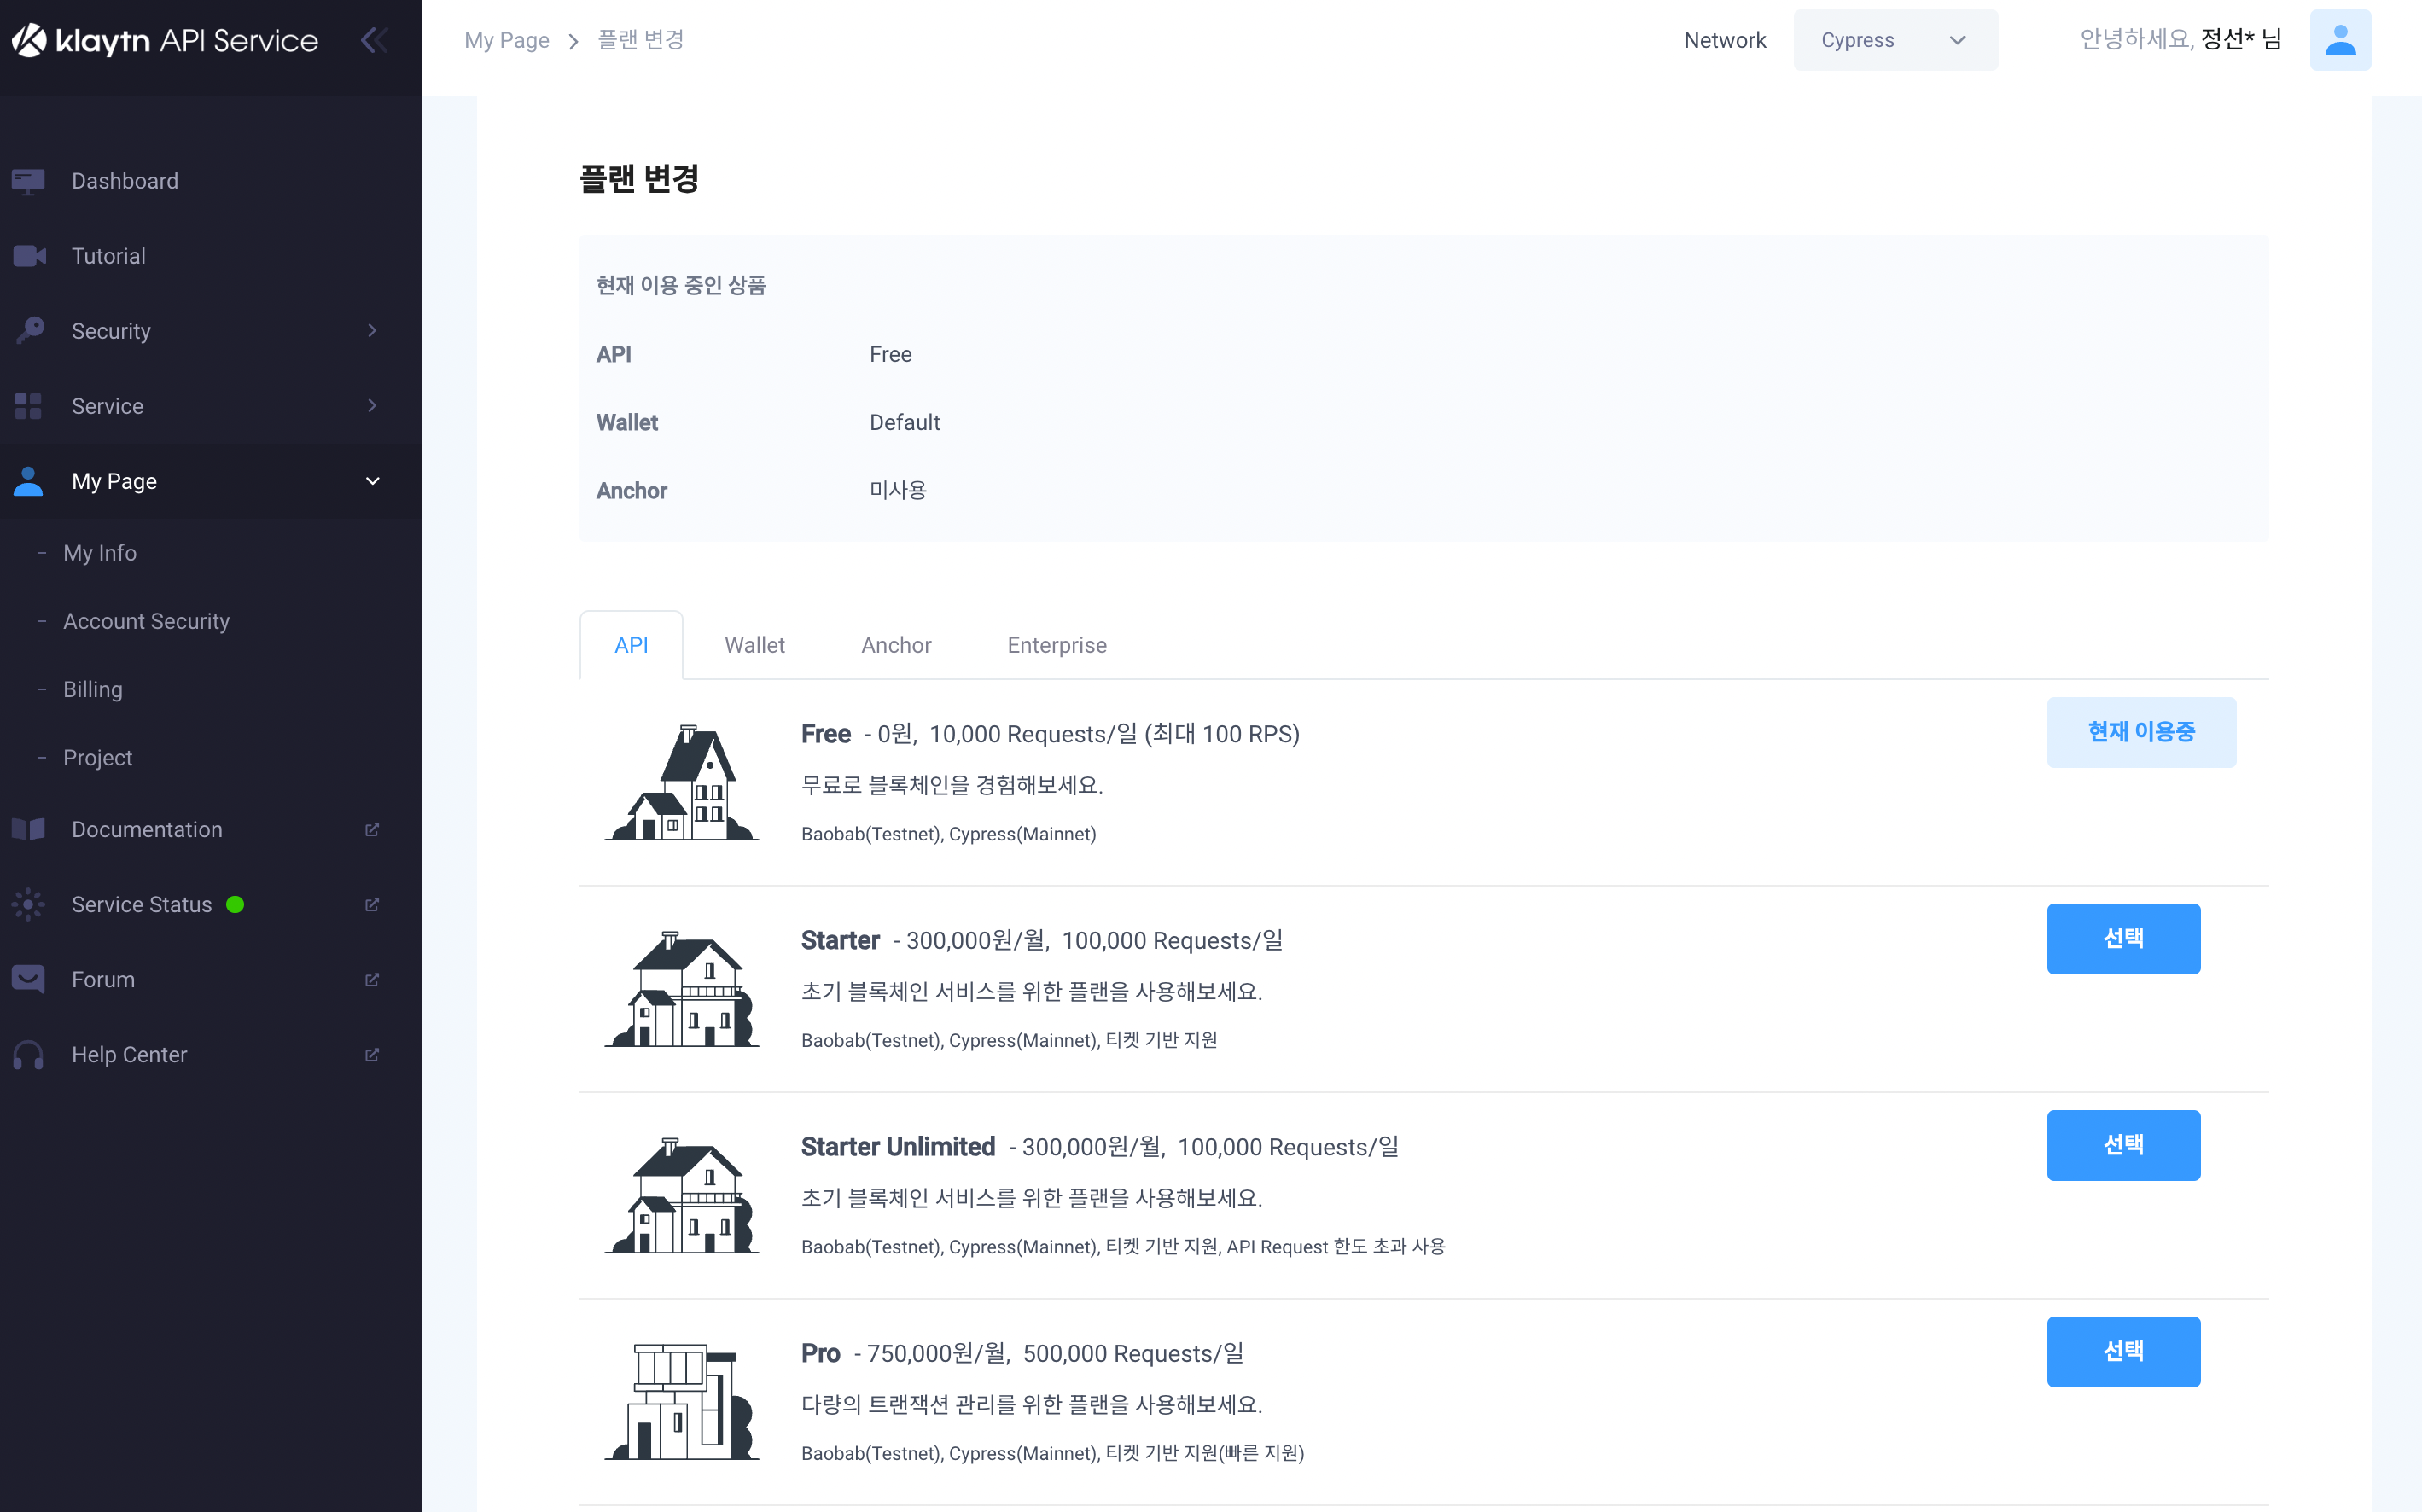2422x1512 pixels.
Task: Click the Wallet value 'Default'
Action: point(905,422)
